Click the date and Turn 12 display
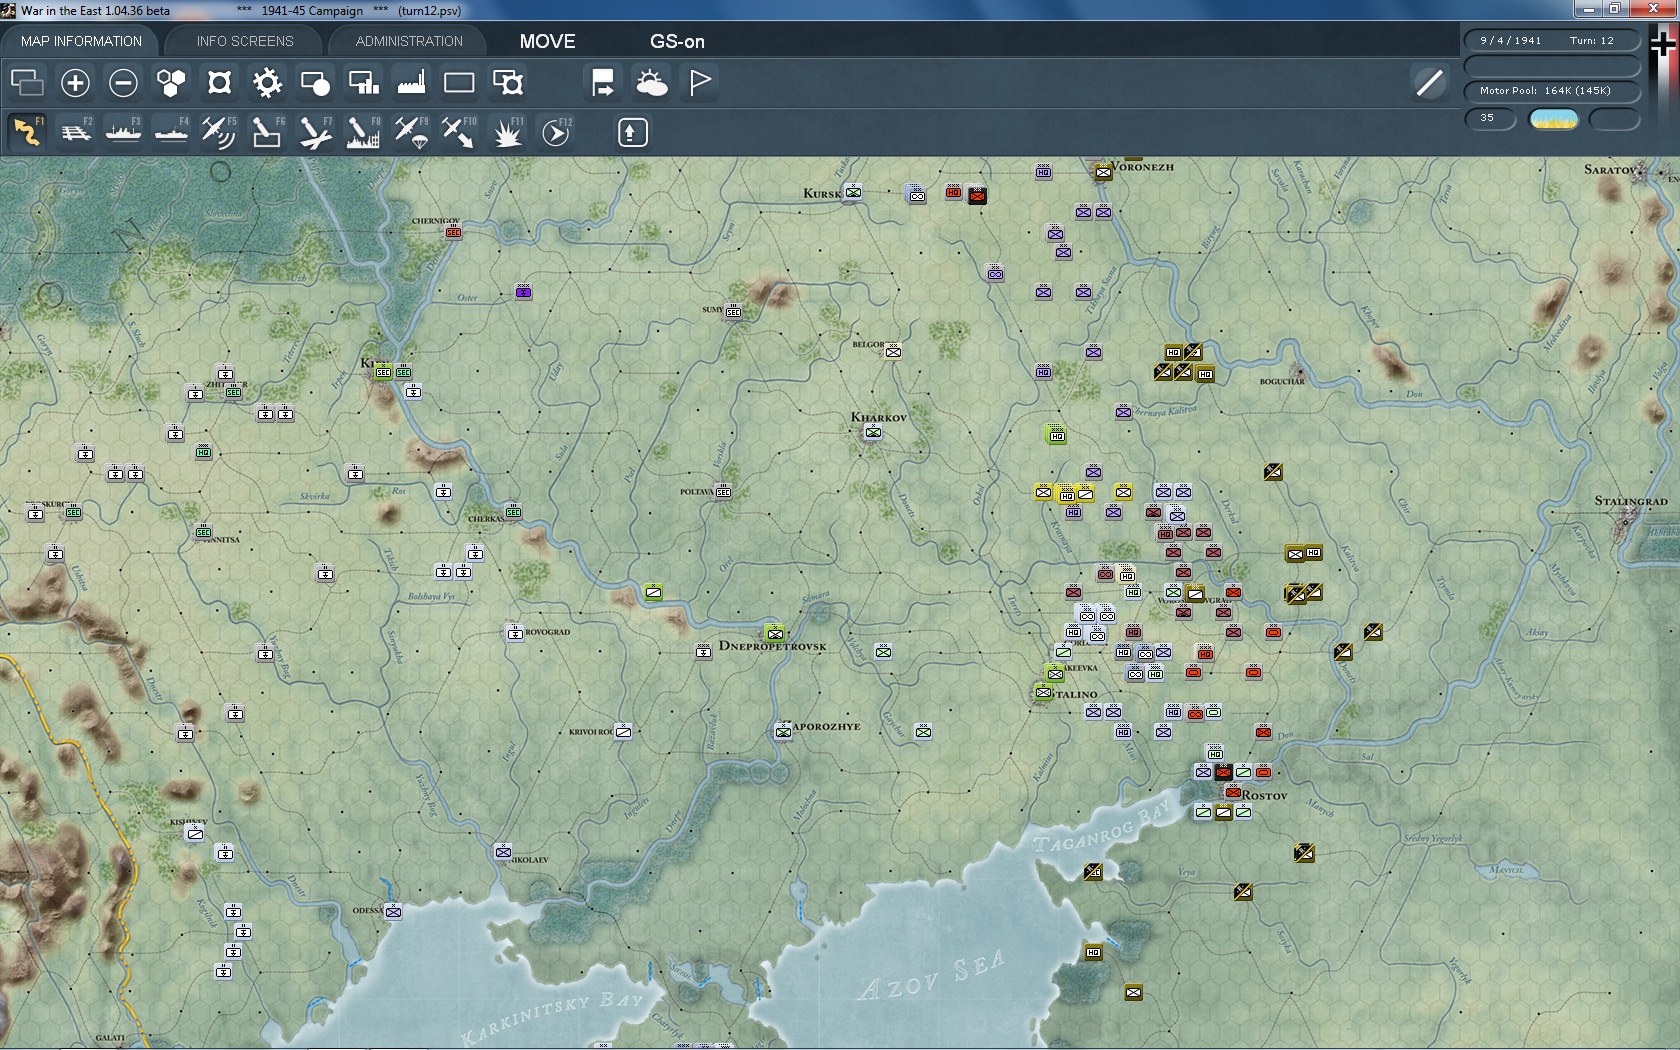1680x1050 pixels. pyautogui.click(x=1552, y=40)
